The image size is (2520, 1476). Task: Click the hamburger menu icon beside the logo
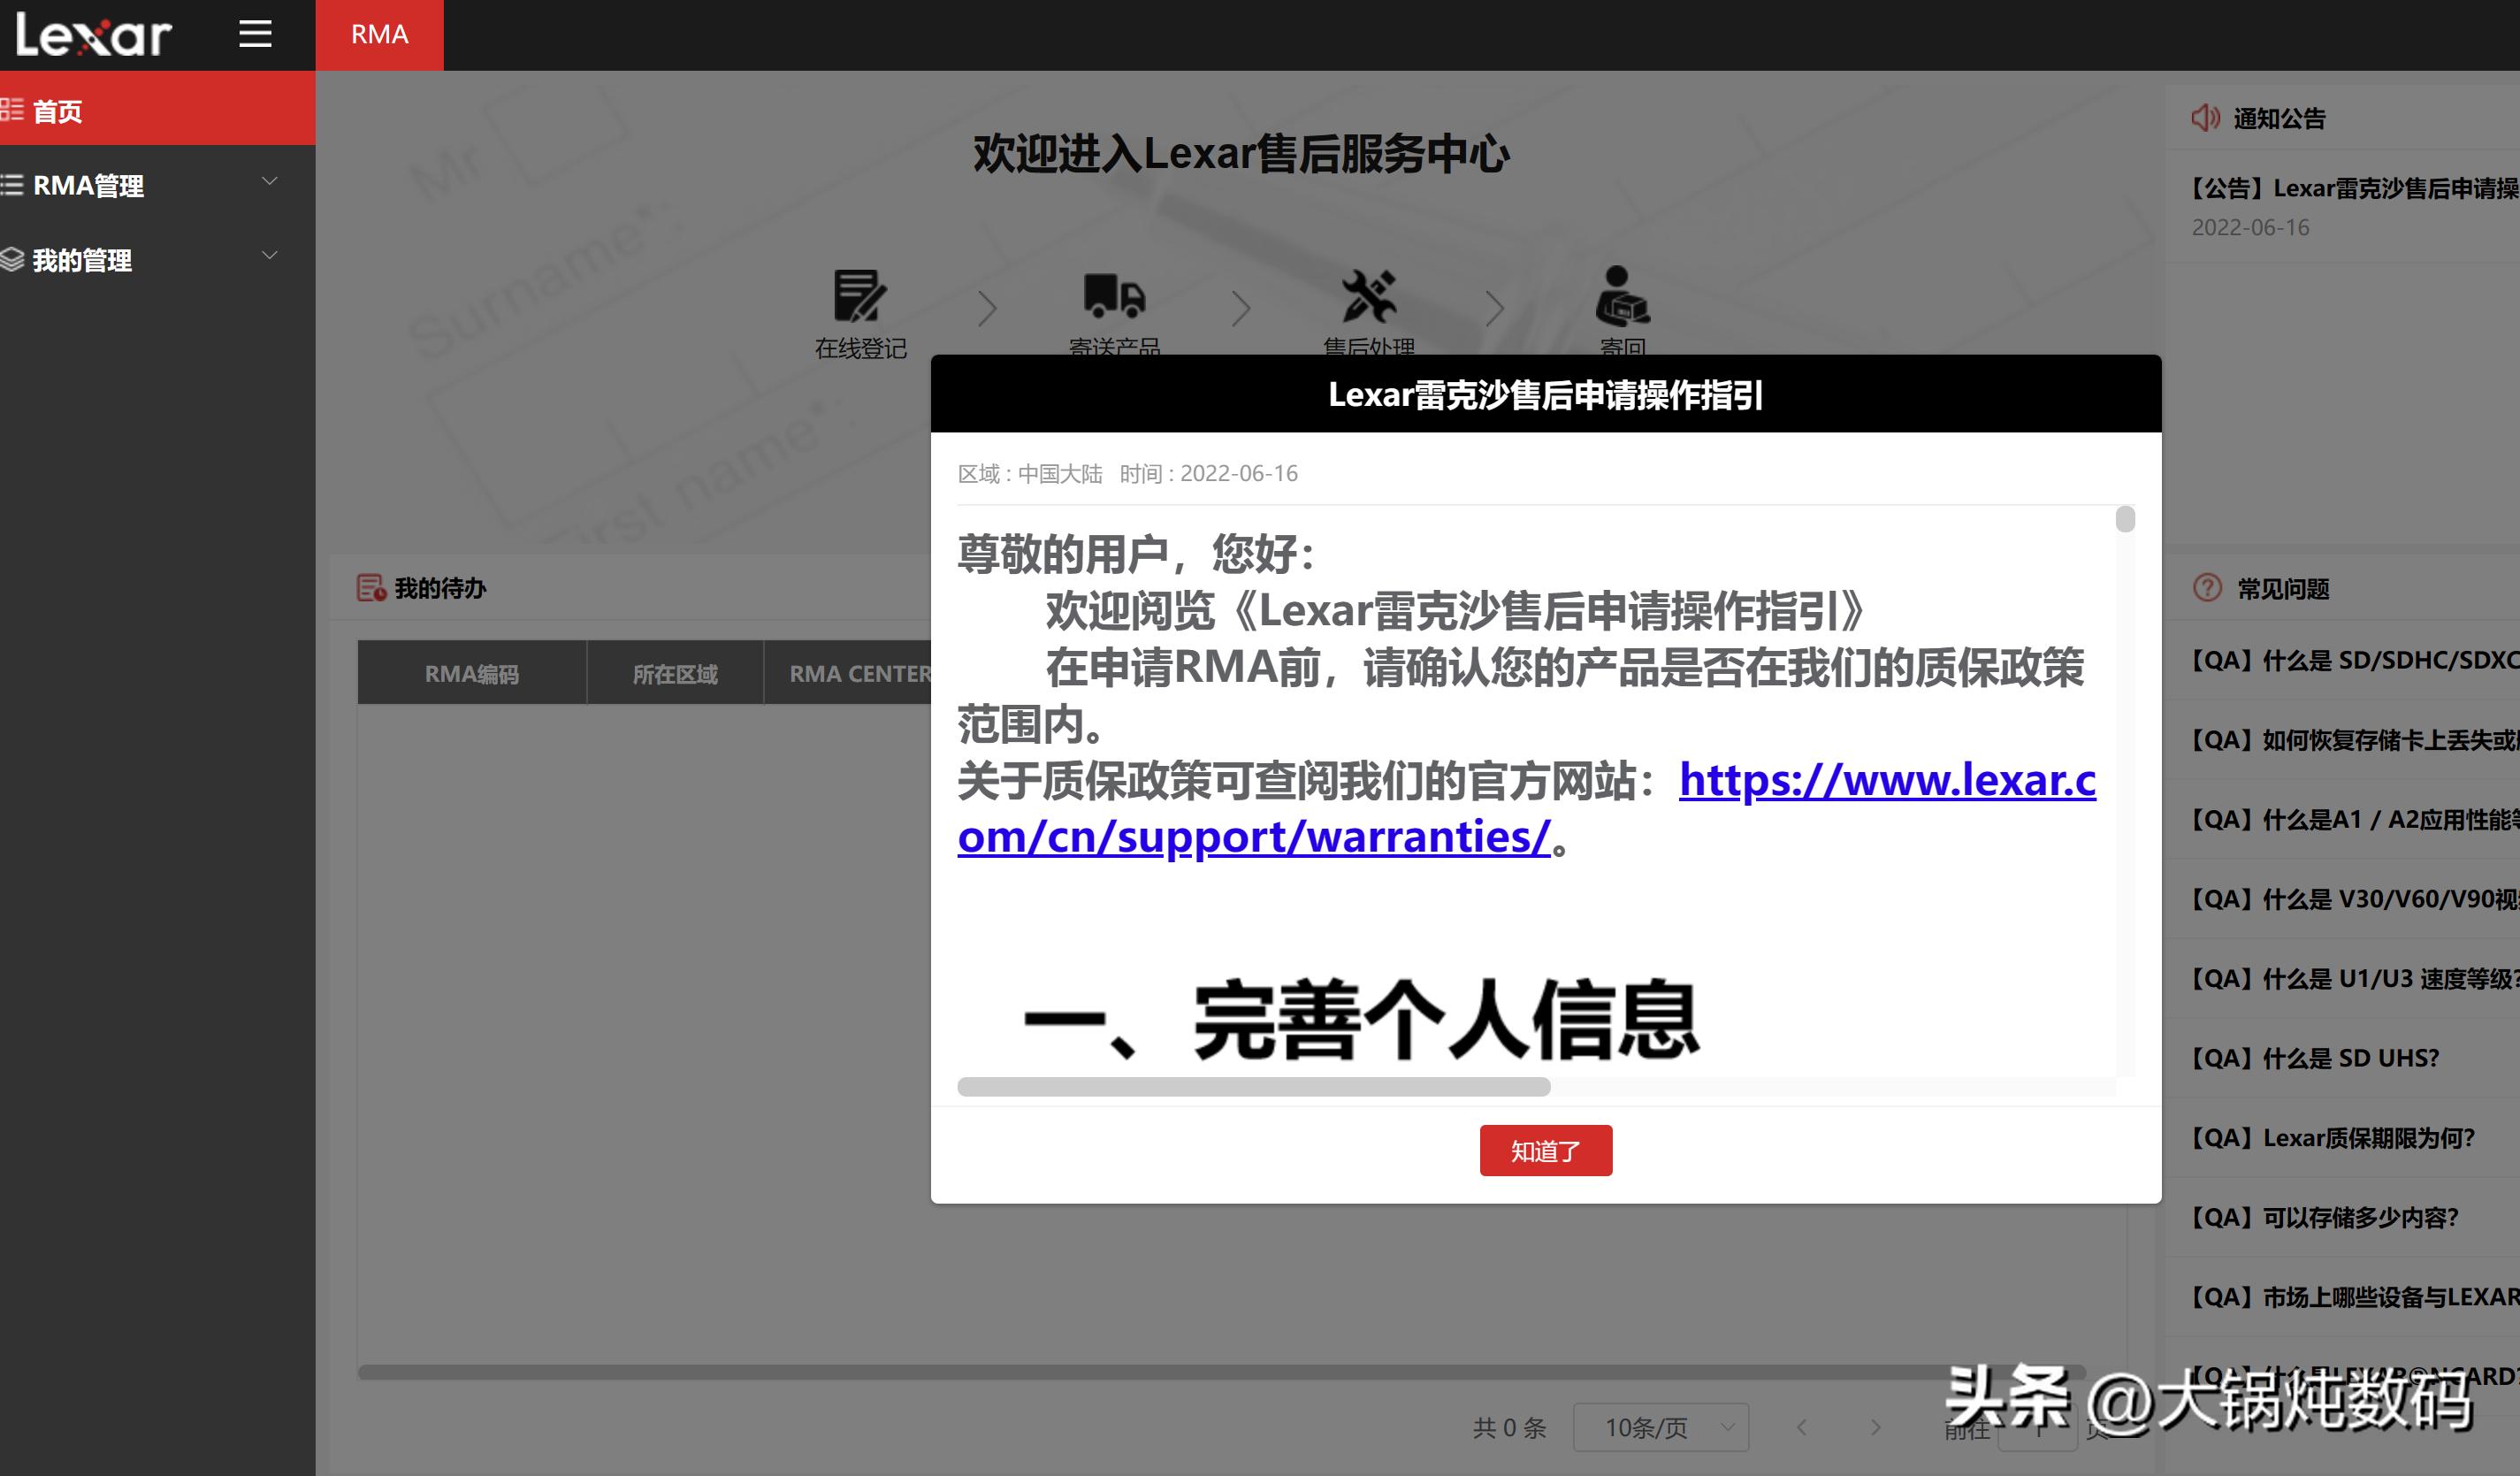point(256,33)
